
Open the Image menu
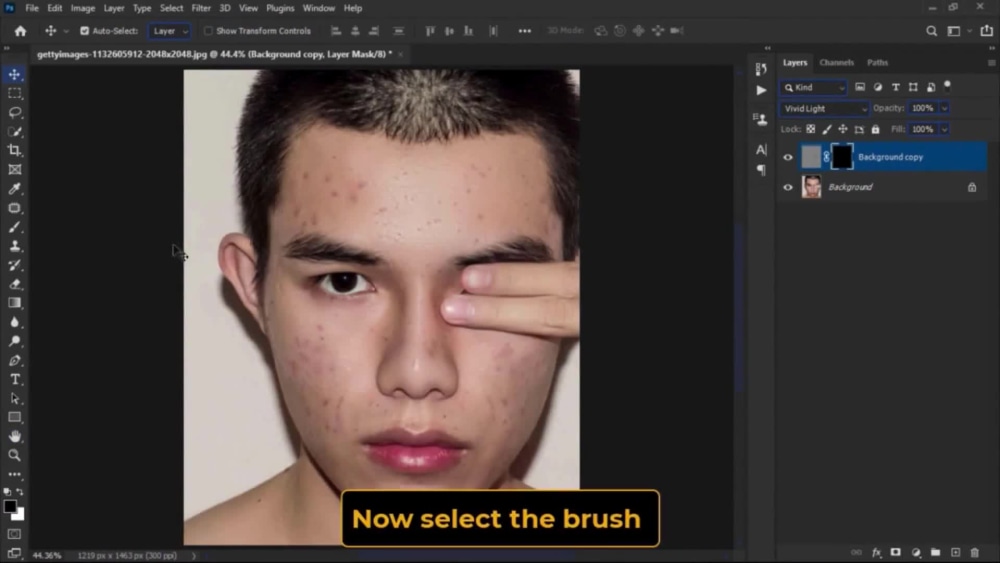[83, 8]
